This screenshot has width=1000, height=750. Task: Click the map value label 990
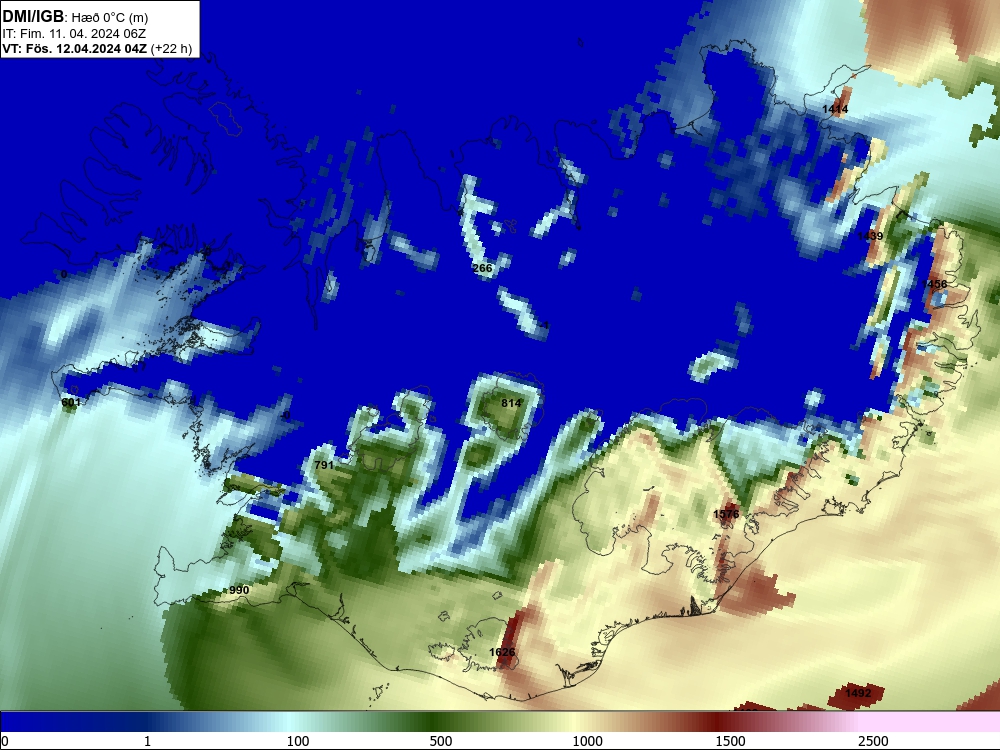tap(239, 590)
